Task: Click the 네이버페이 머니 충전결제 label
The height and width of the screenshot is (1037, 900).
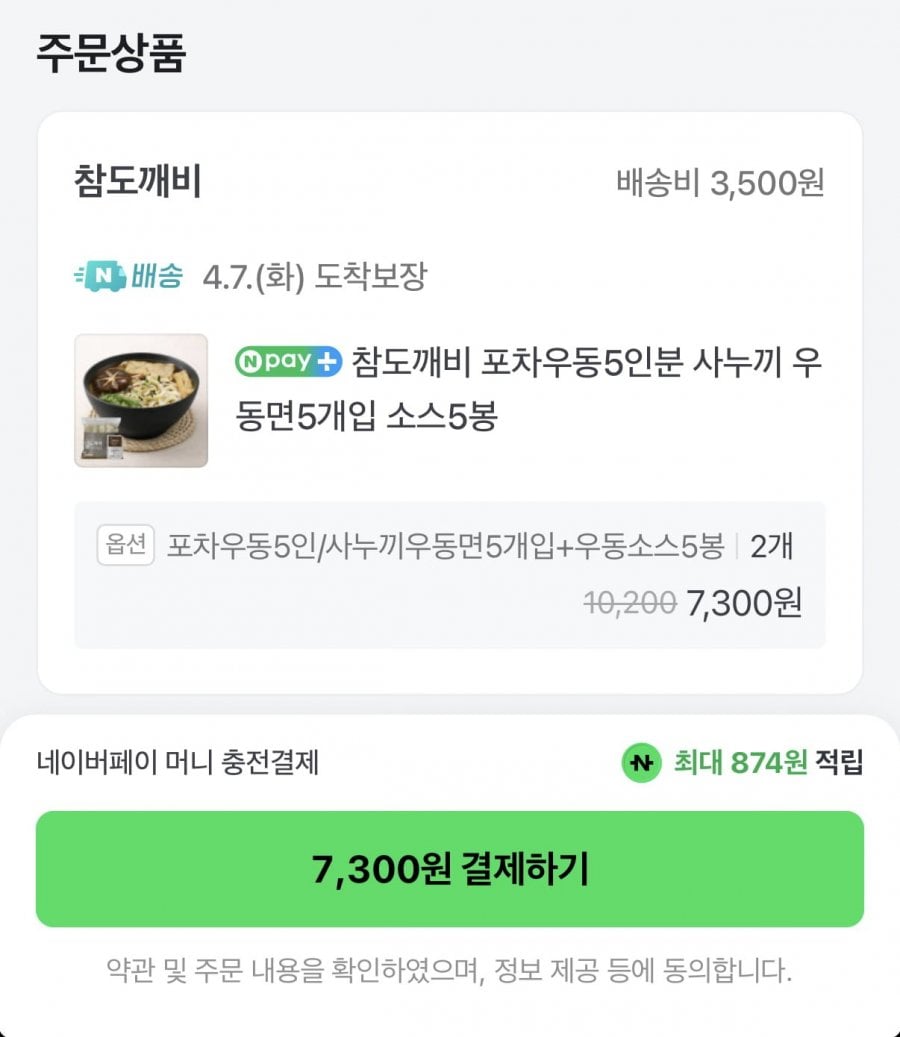Action: tap(178, 763)
